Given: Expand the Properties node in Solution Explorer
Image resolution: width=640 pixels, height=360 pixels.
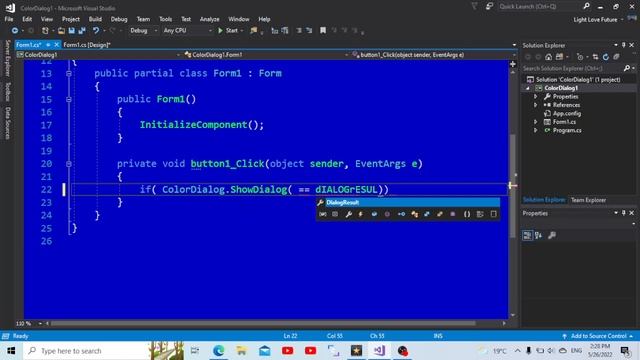Looking at the screenshot, I should (x=536, y=97).
